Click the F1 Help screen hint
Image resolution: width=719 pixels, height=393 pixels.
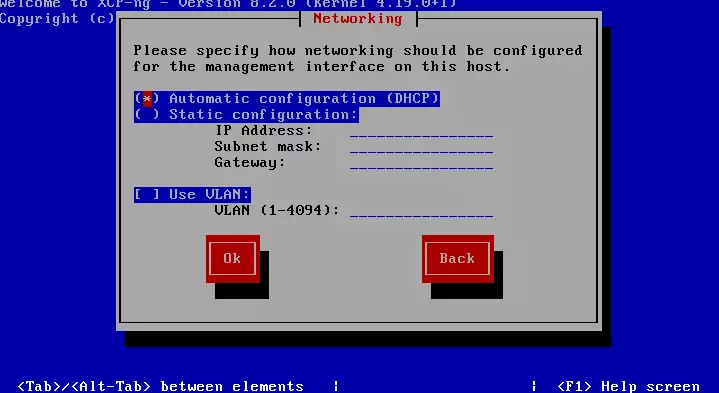628,386
